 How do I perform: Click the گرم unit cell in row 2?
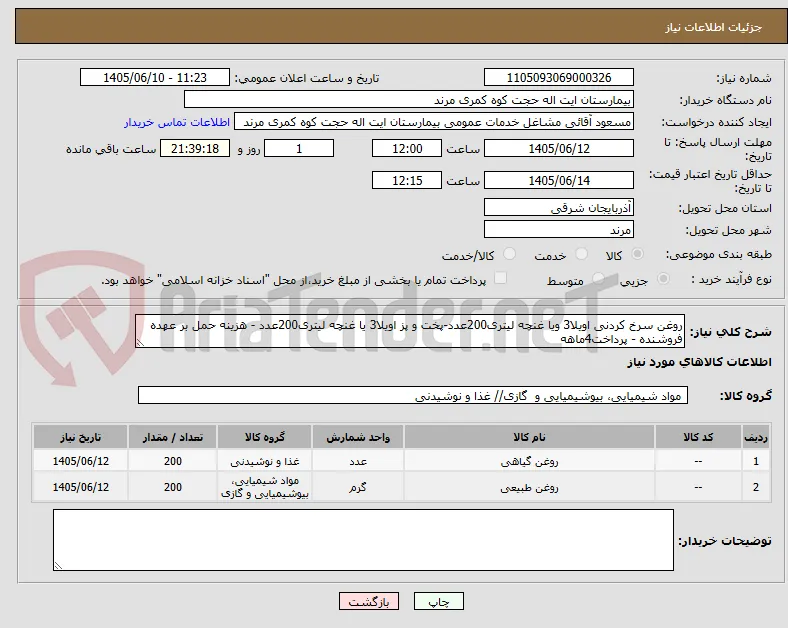[358, 487]
